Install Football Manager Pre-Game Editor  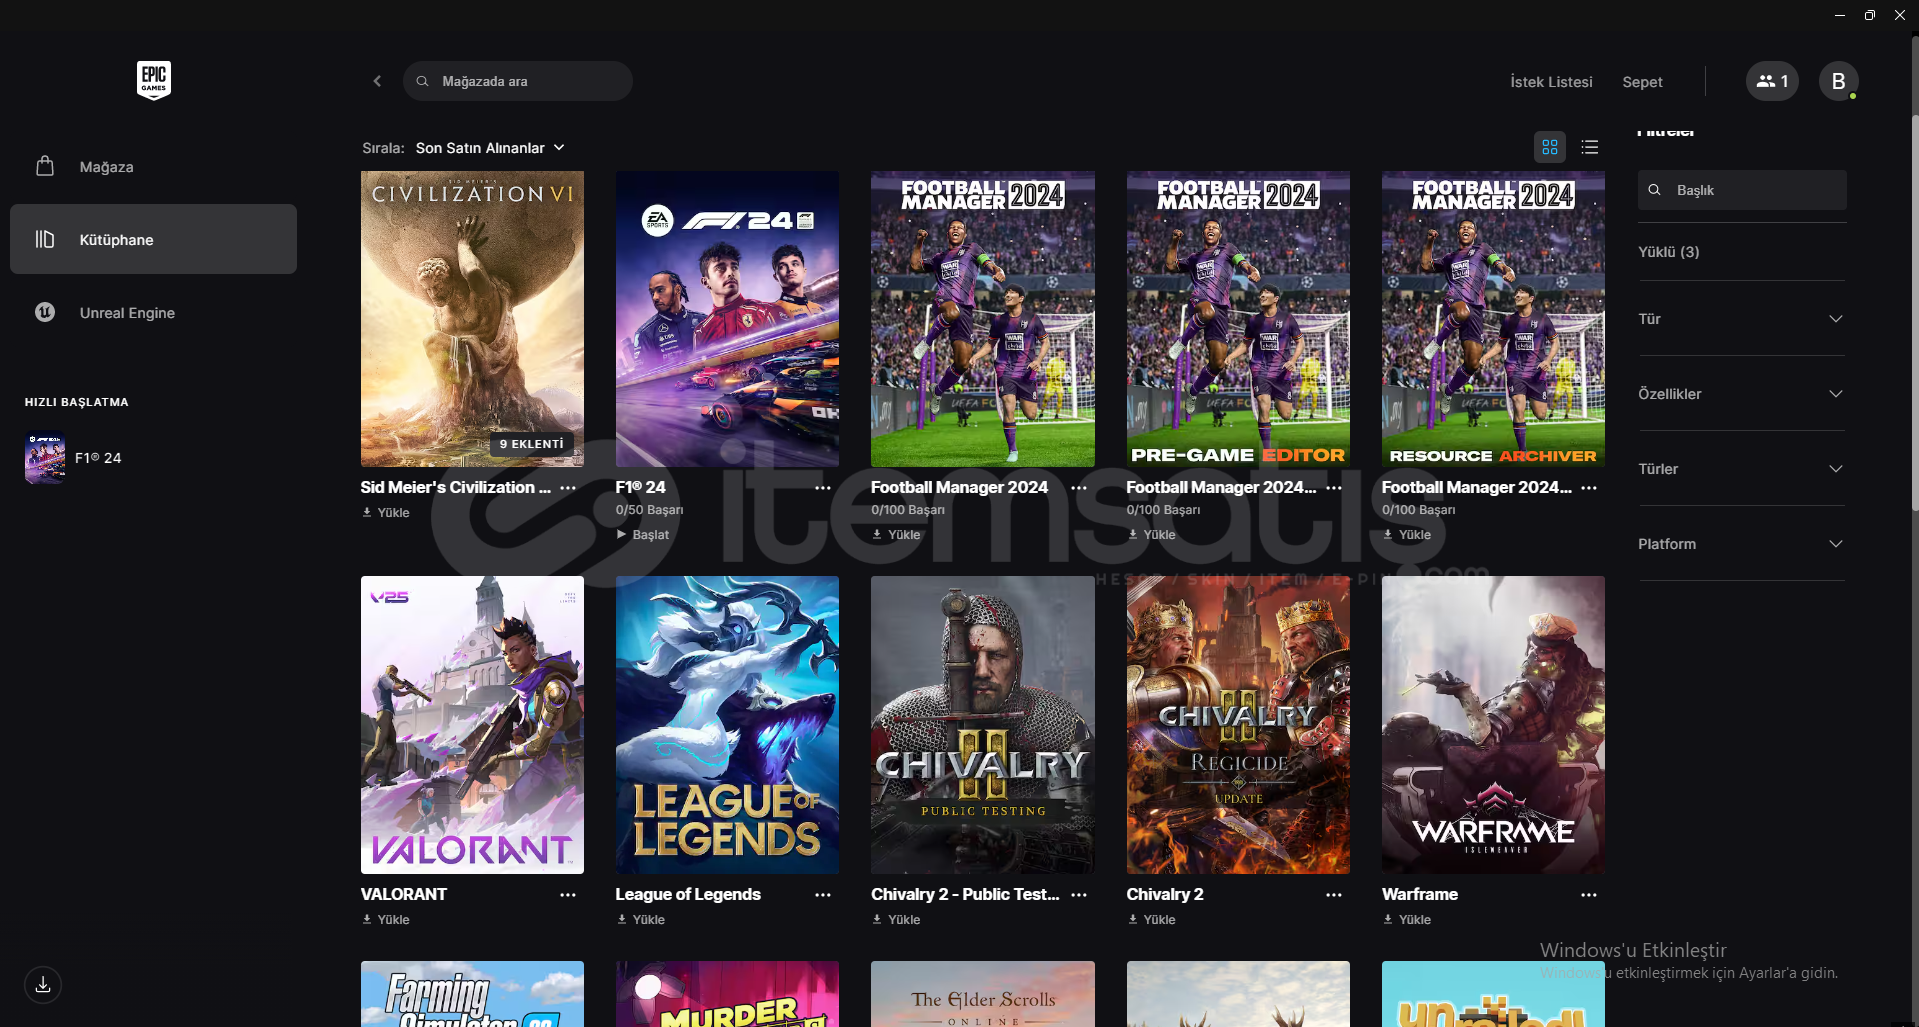point(1152,535)
